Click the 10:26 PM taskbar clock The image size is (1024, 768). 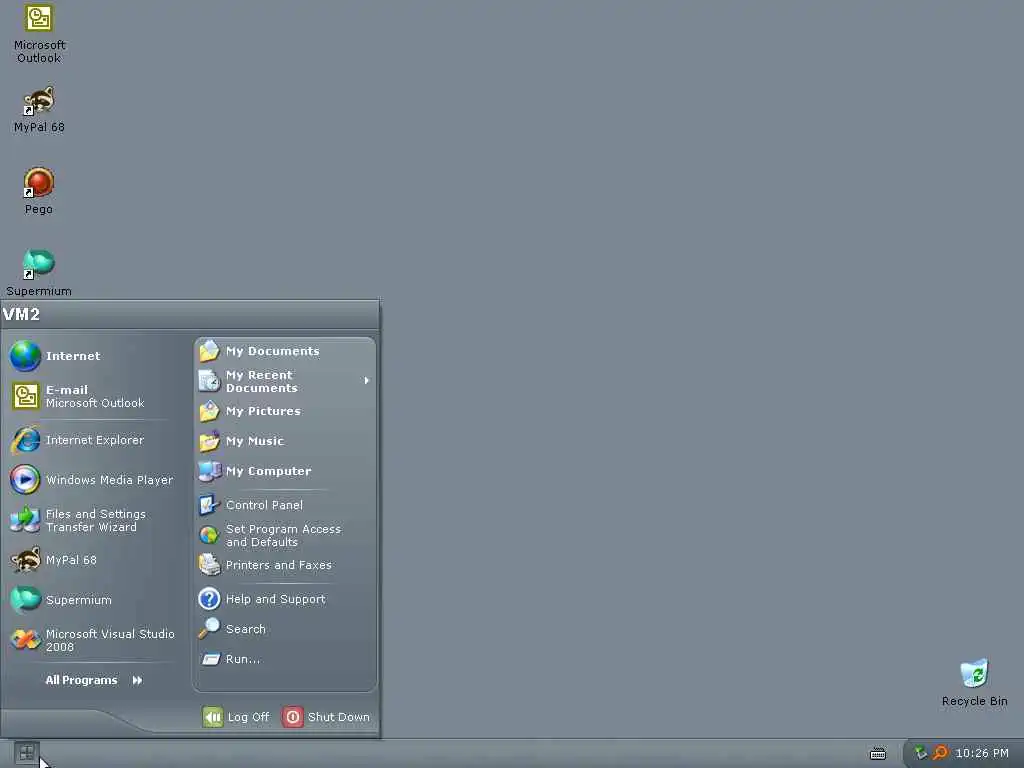click(982, 753)
